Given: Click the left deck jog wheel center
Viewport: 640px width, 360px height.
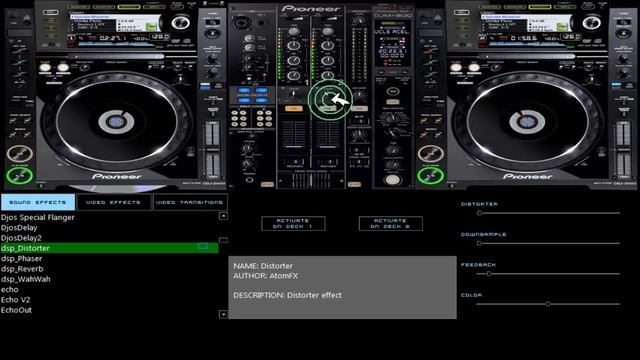Looking at the screenshot, I should [116, 122].
